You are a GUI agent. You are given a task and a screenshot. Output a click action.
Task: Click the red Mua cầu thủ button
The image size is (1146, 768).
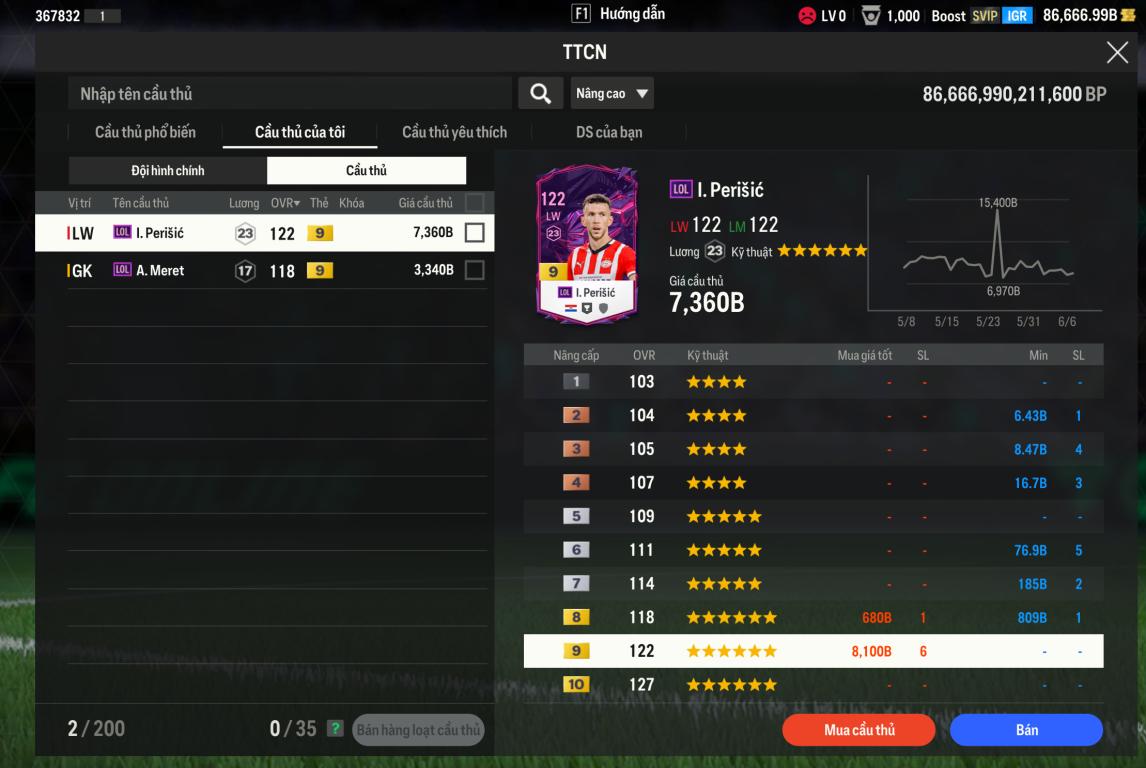[859, 729]
